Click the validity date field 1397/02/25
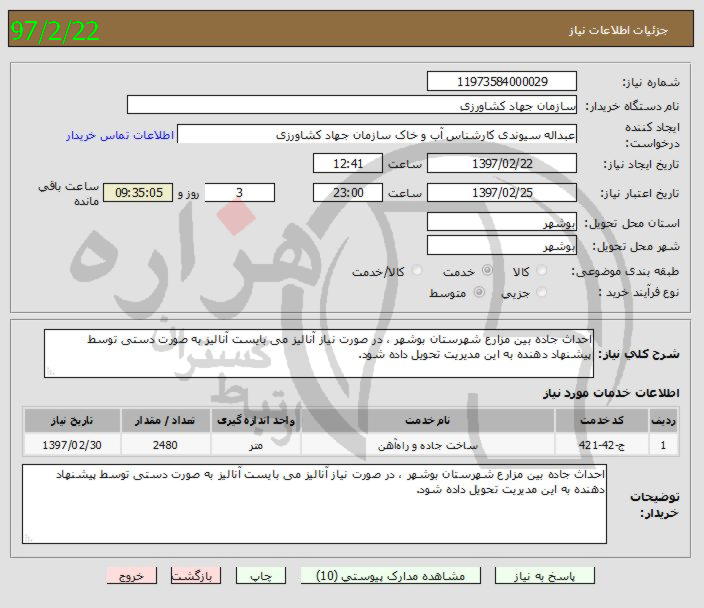Image resolution: width=704 pixels, height=608 pixels. [x=502, y=193]
